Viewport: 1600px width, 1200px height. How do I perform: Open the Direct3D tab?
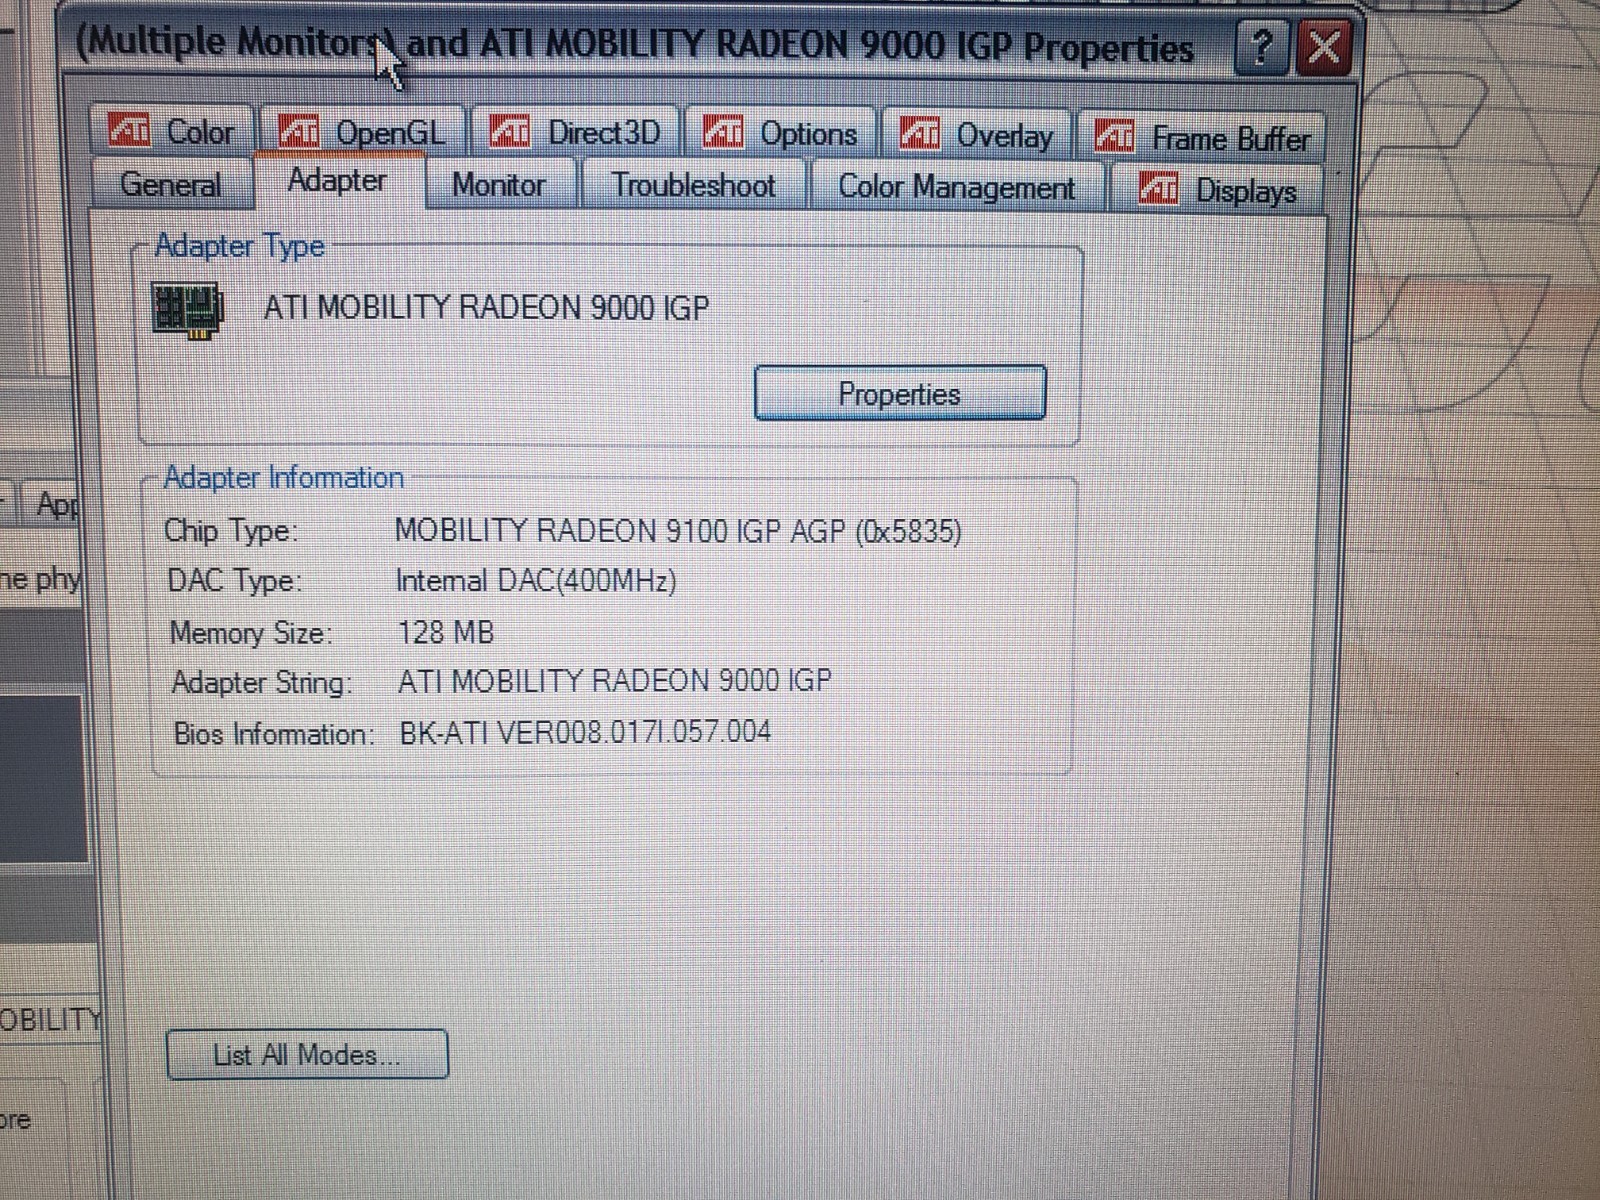(x=575, y=133)
